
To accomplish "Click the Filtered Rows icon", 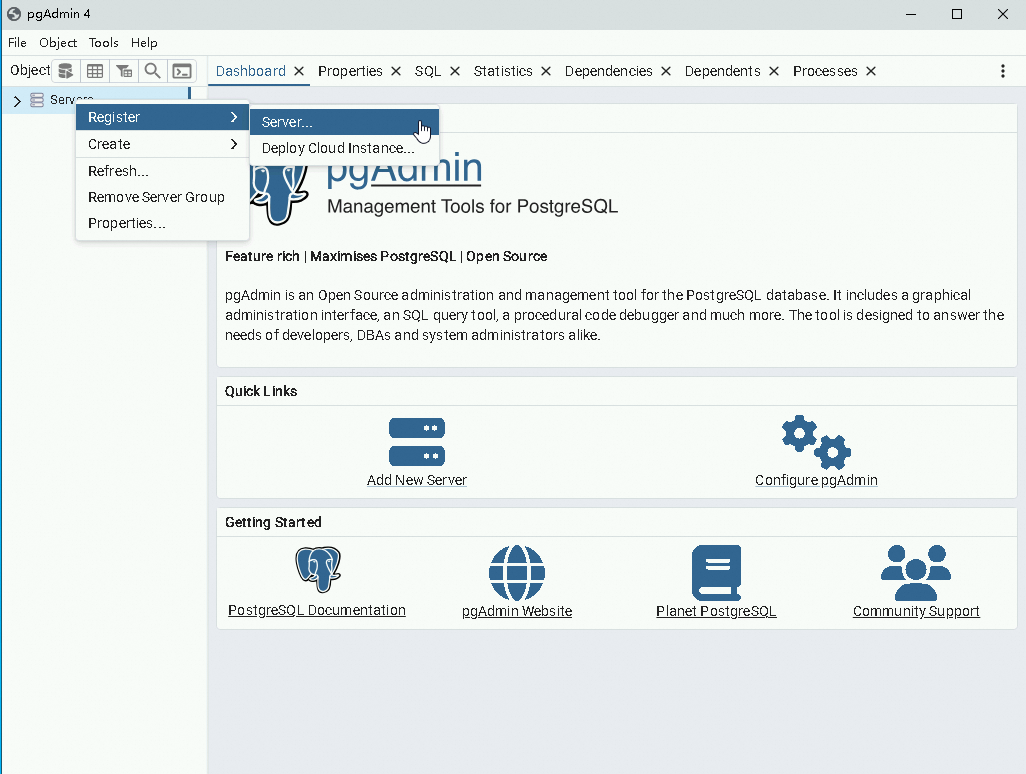I will coord(123,70).
